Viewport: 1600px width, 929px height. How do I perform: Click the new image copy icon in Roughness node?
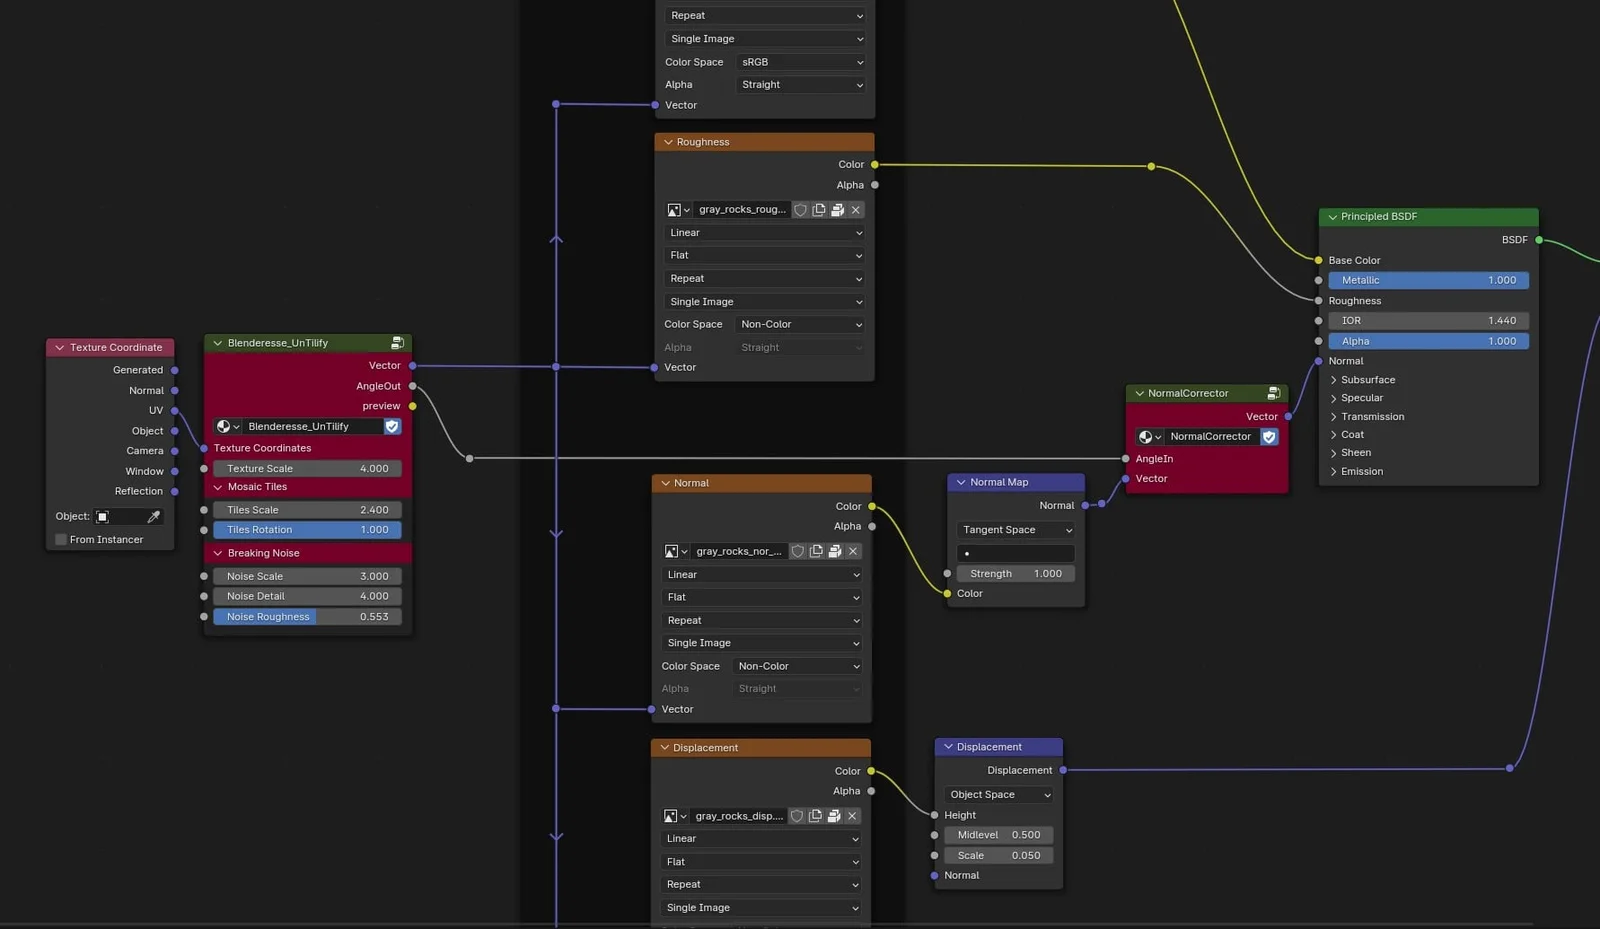pos(818,209)
